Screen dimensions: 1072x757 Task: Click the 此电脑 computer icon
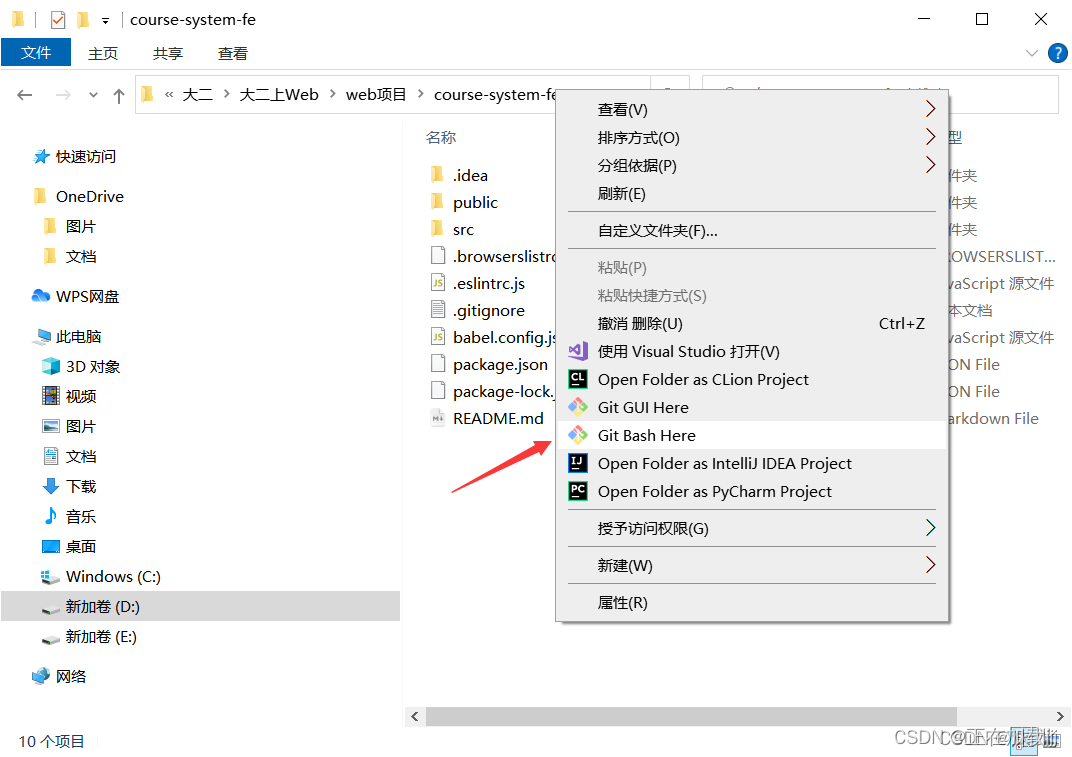[x=42, y=336]
